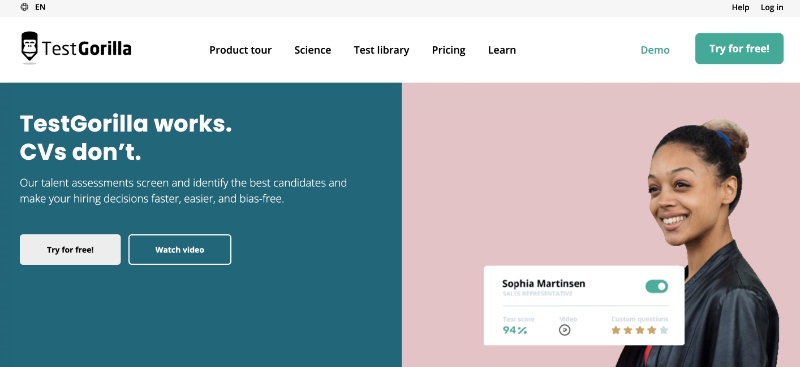This screenshot has width=800, height=367.
Task: Open the Help link
Action: [x=740, y=7]
